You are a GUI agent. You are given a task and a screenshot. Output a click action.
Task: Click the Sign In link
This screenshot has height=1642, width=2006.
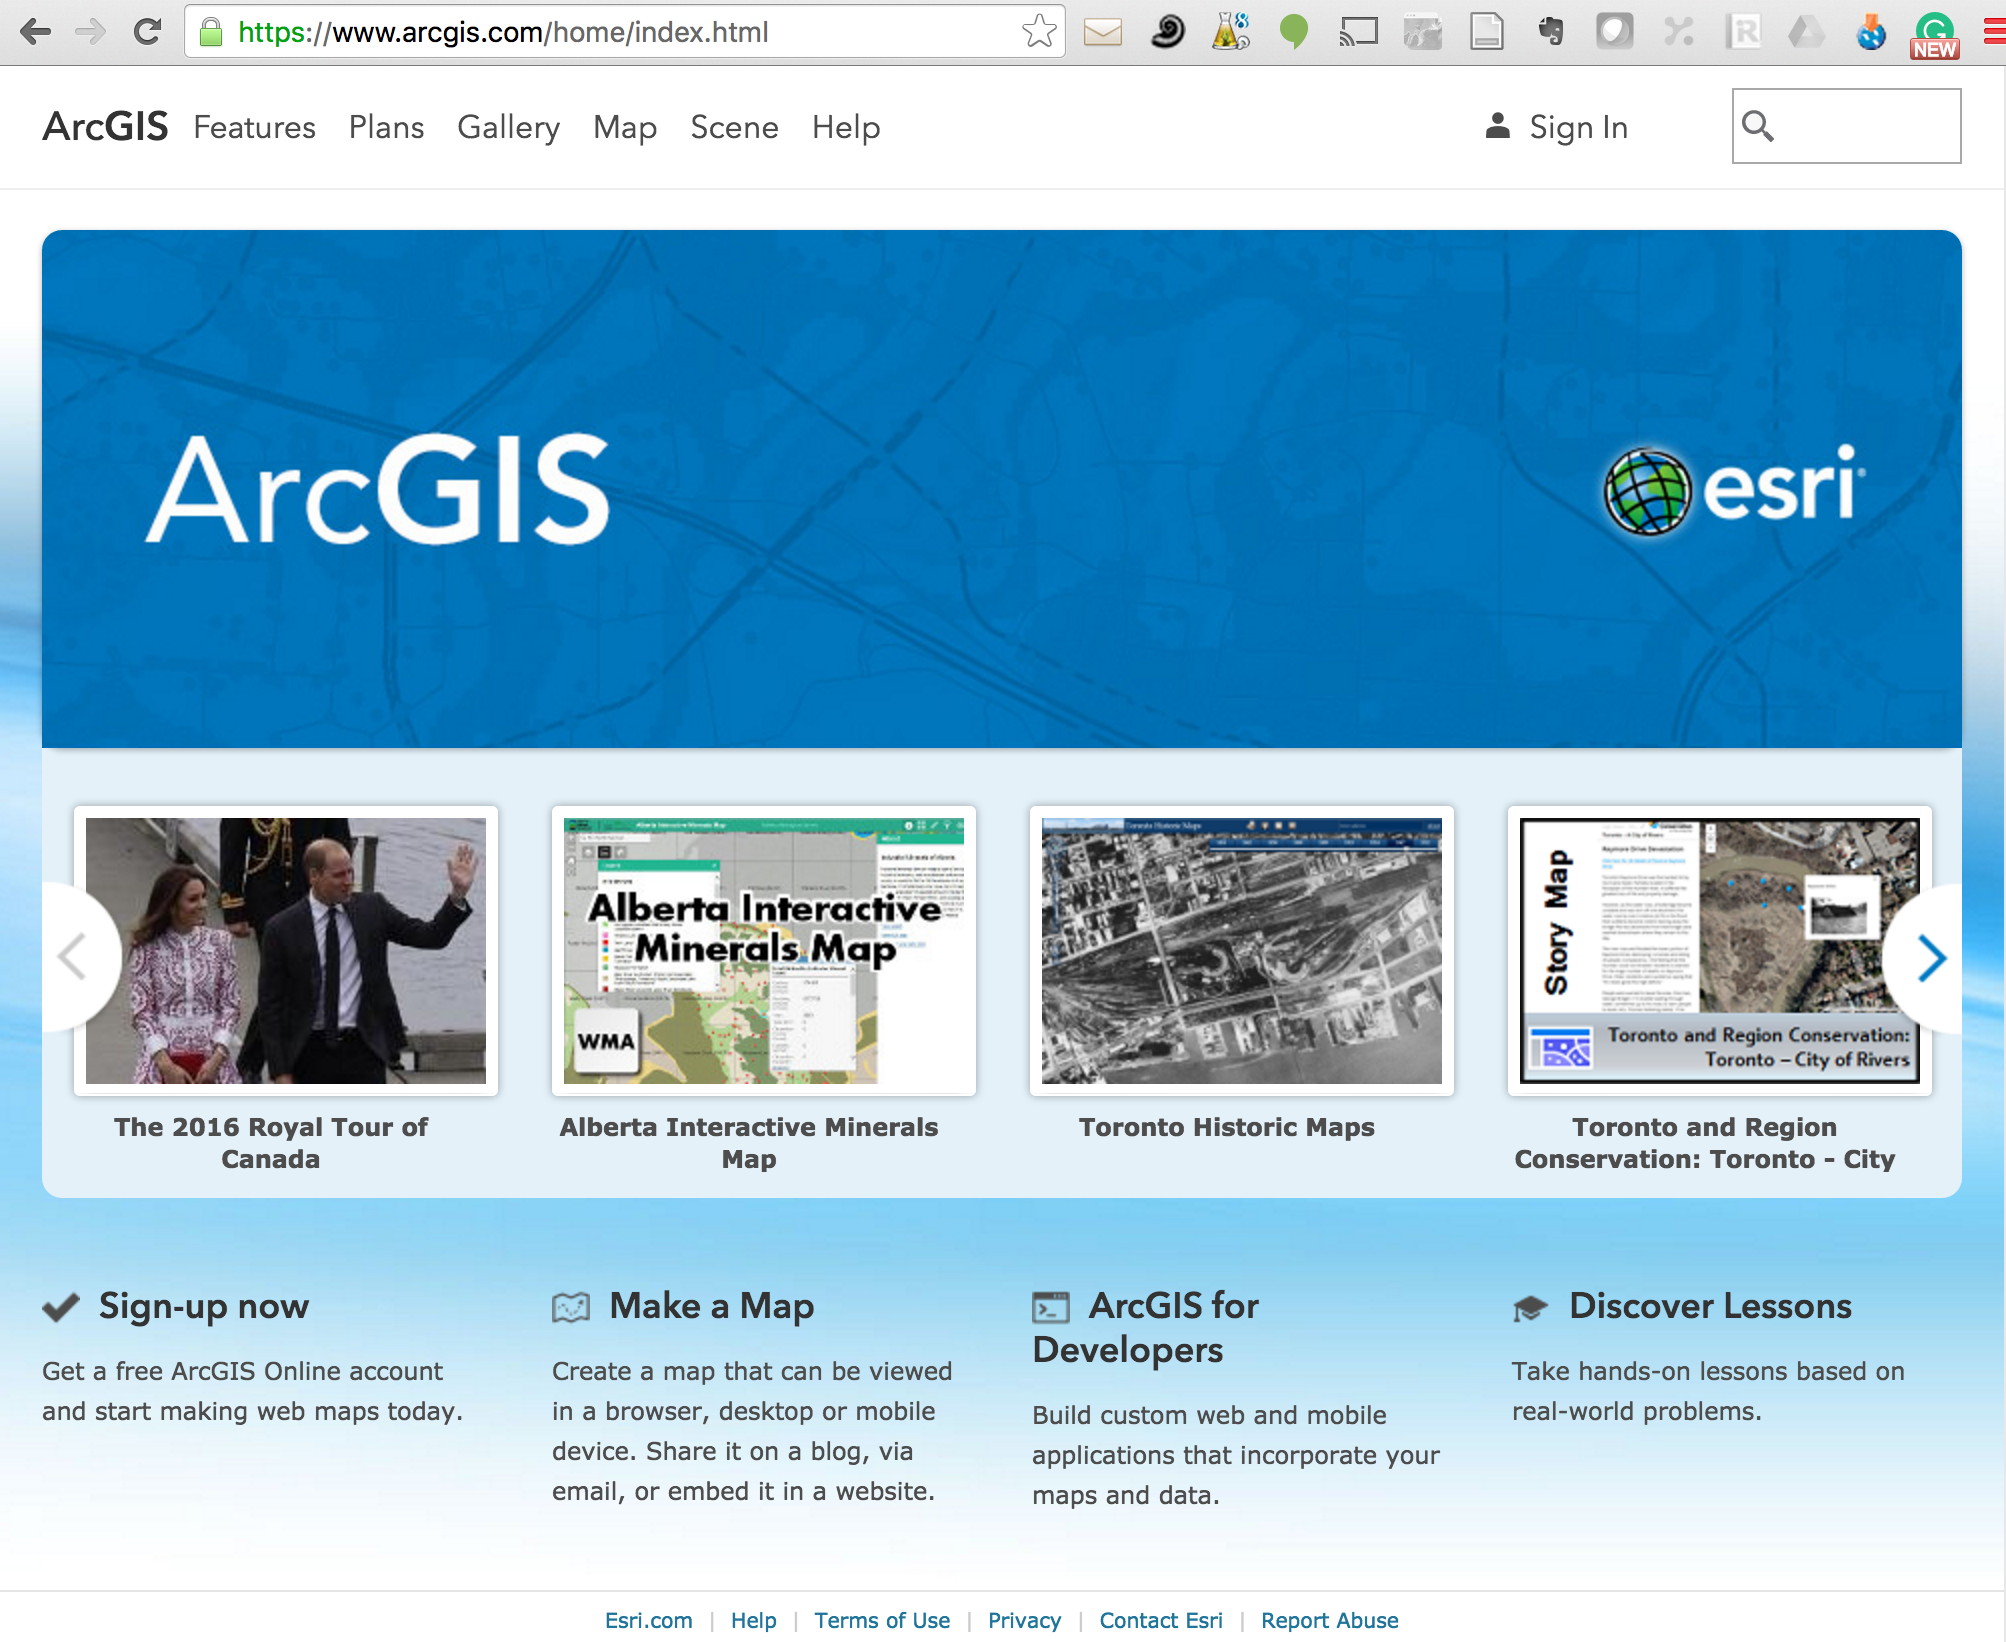[x=1578, y=127]
